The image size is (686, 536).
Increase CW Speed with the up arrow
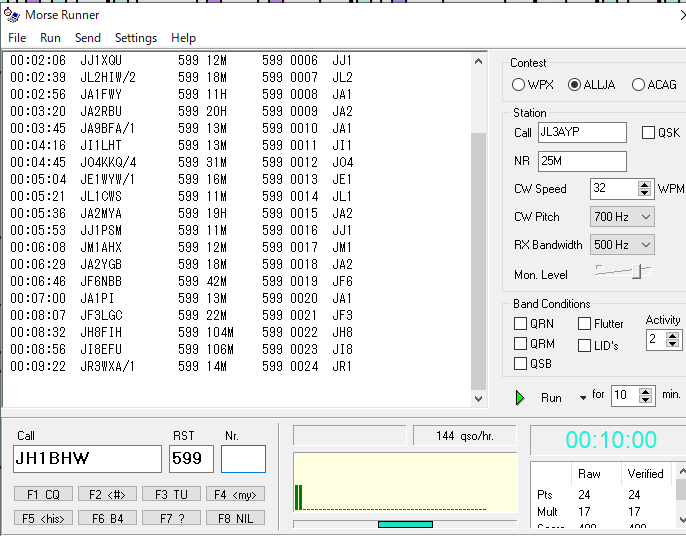[x=645, y=184]
